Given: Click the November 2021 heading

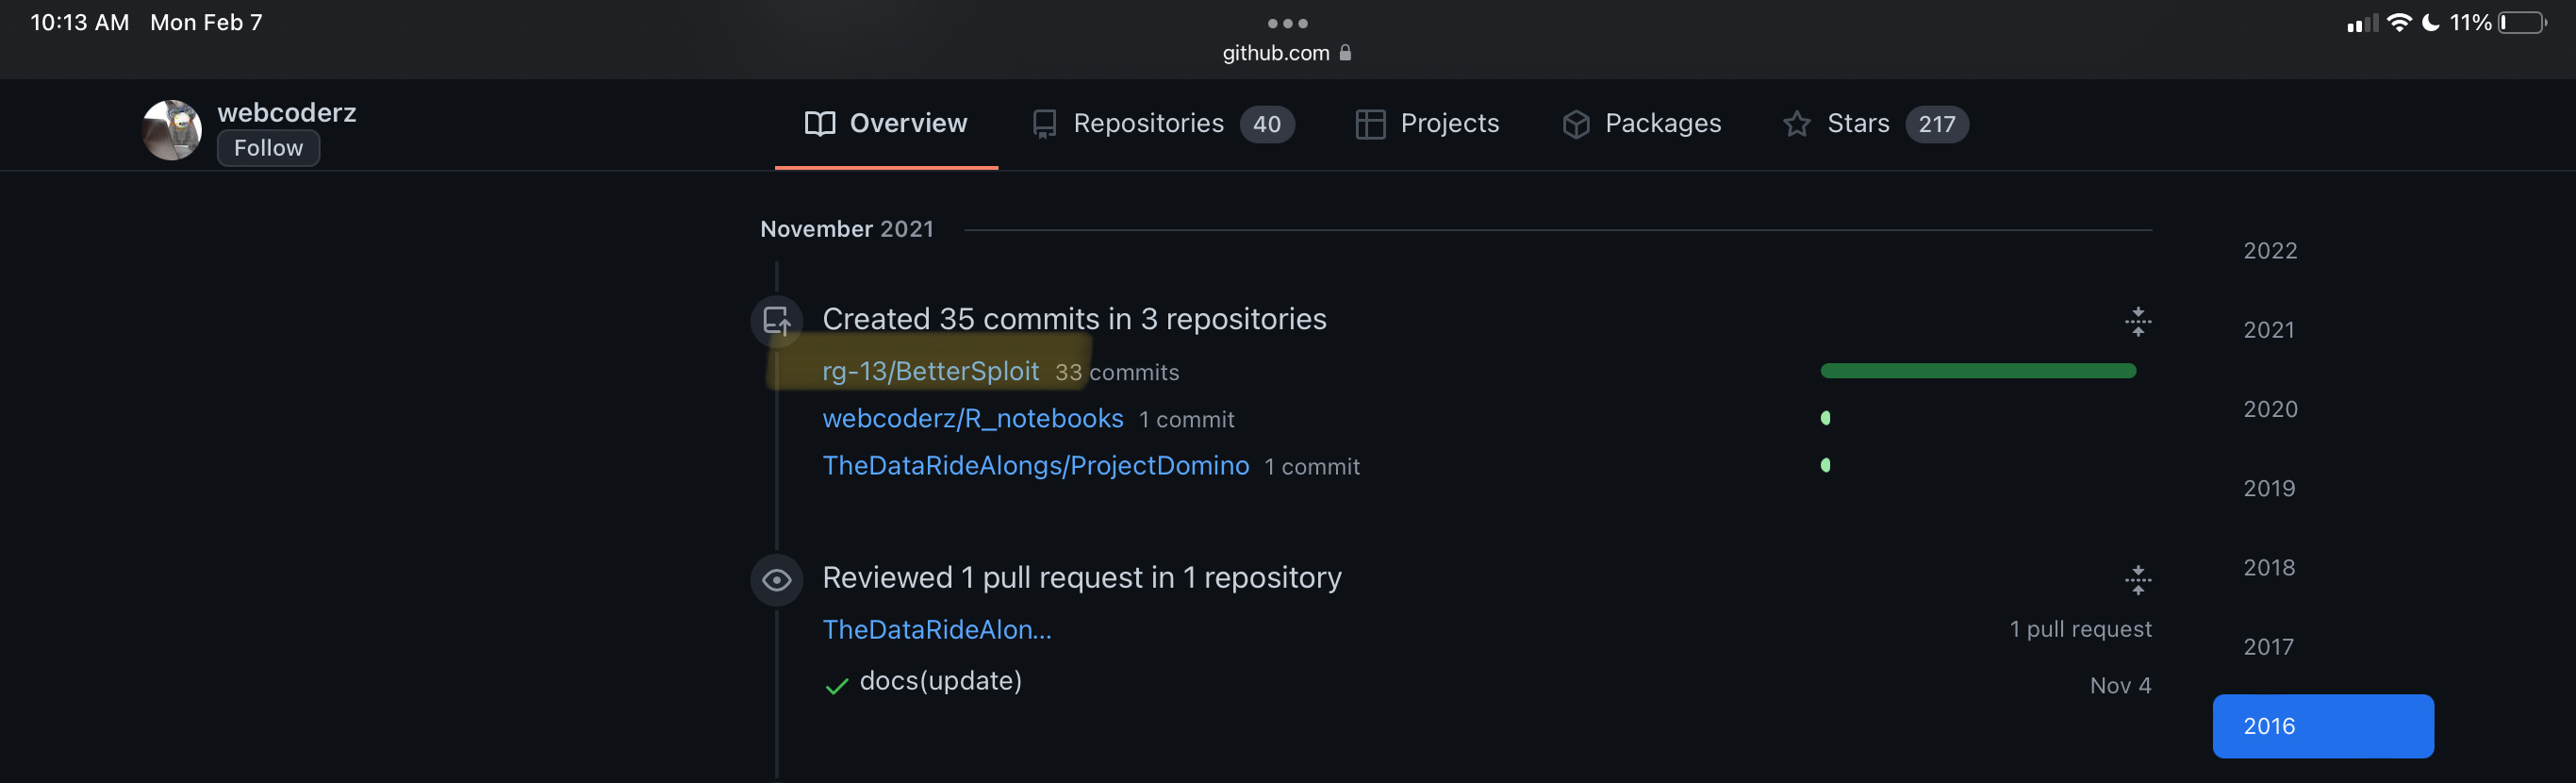Looking at the screenshot, I should pyautogui.click(x=847, y=229).
